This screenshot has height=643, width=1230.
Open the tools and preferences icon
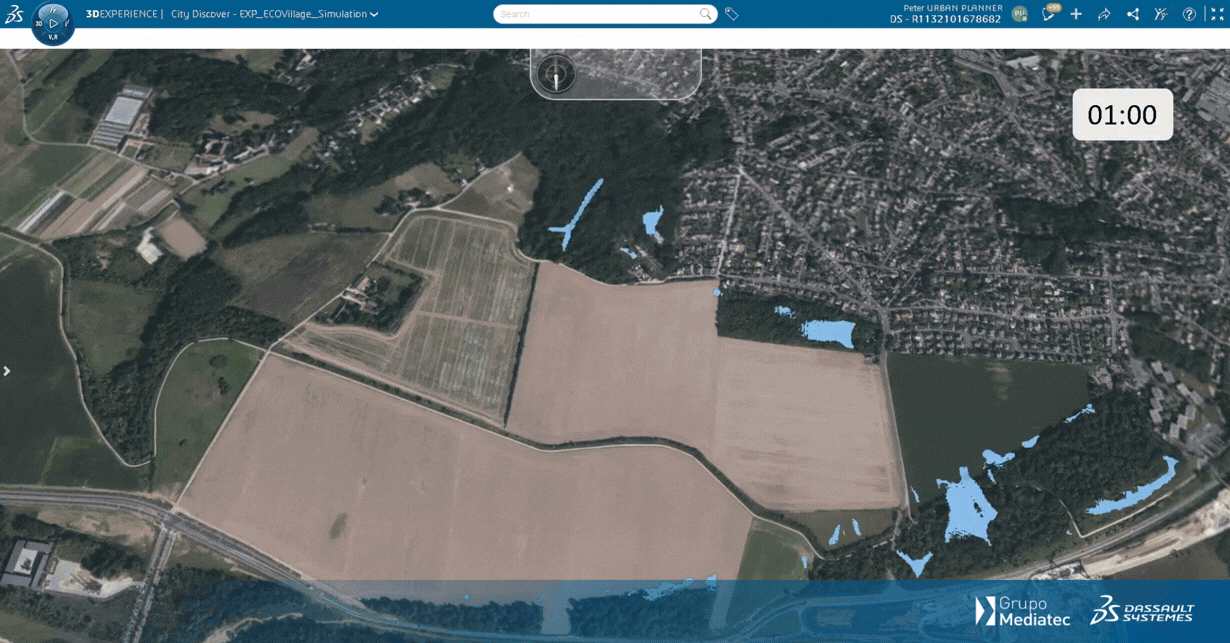[1160, 14]
